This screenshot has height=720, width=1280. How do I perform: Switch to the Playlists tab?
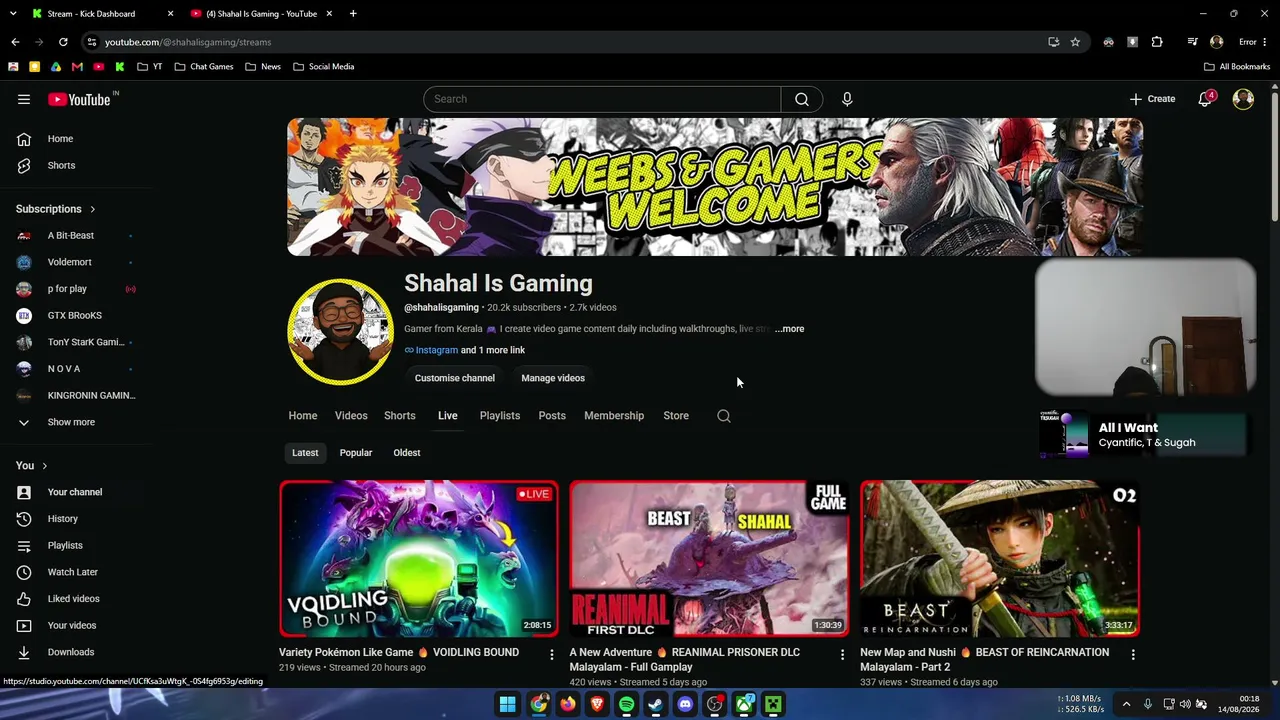[500, 416]
